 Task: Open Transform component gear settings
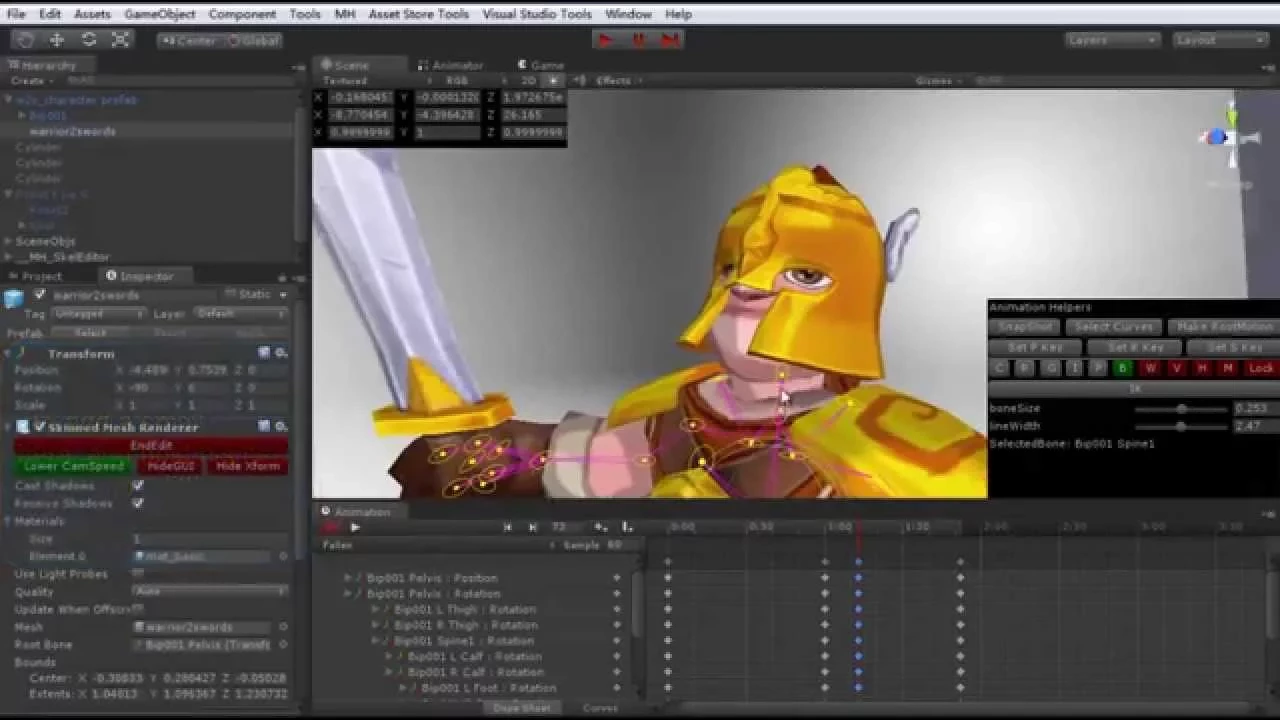281,353
